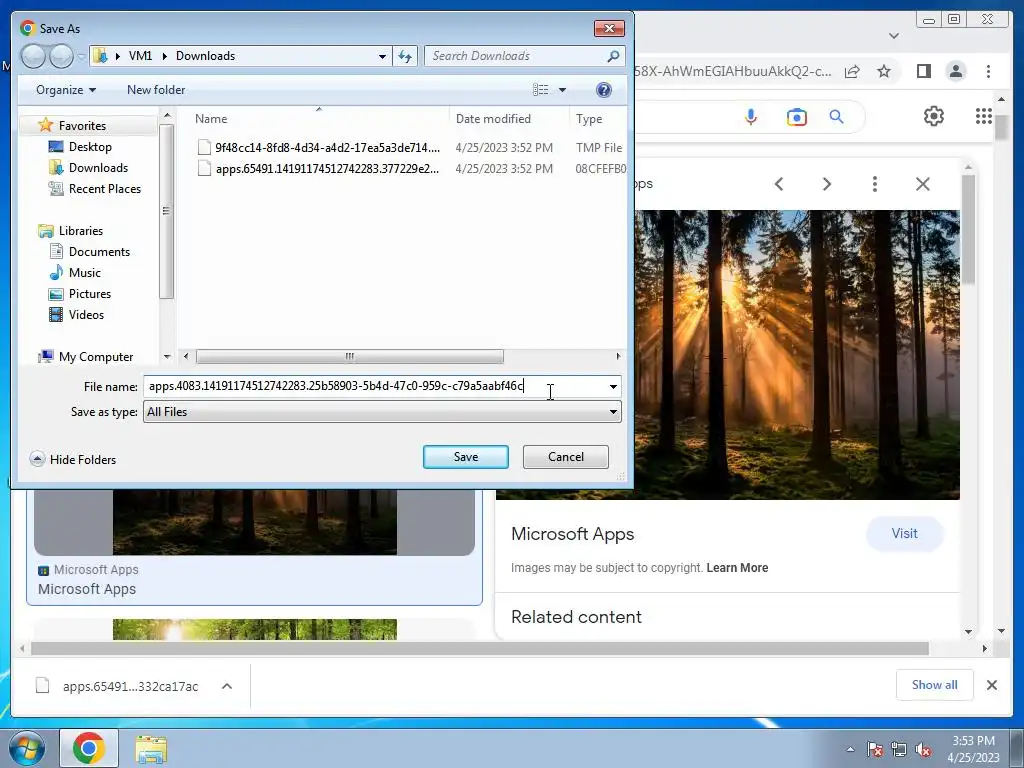Close the Chrome downloads bar
This screenshot has height=768, width=1024.
(x=991, y=685)
